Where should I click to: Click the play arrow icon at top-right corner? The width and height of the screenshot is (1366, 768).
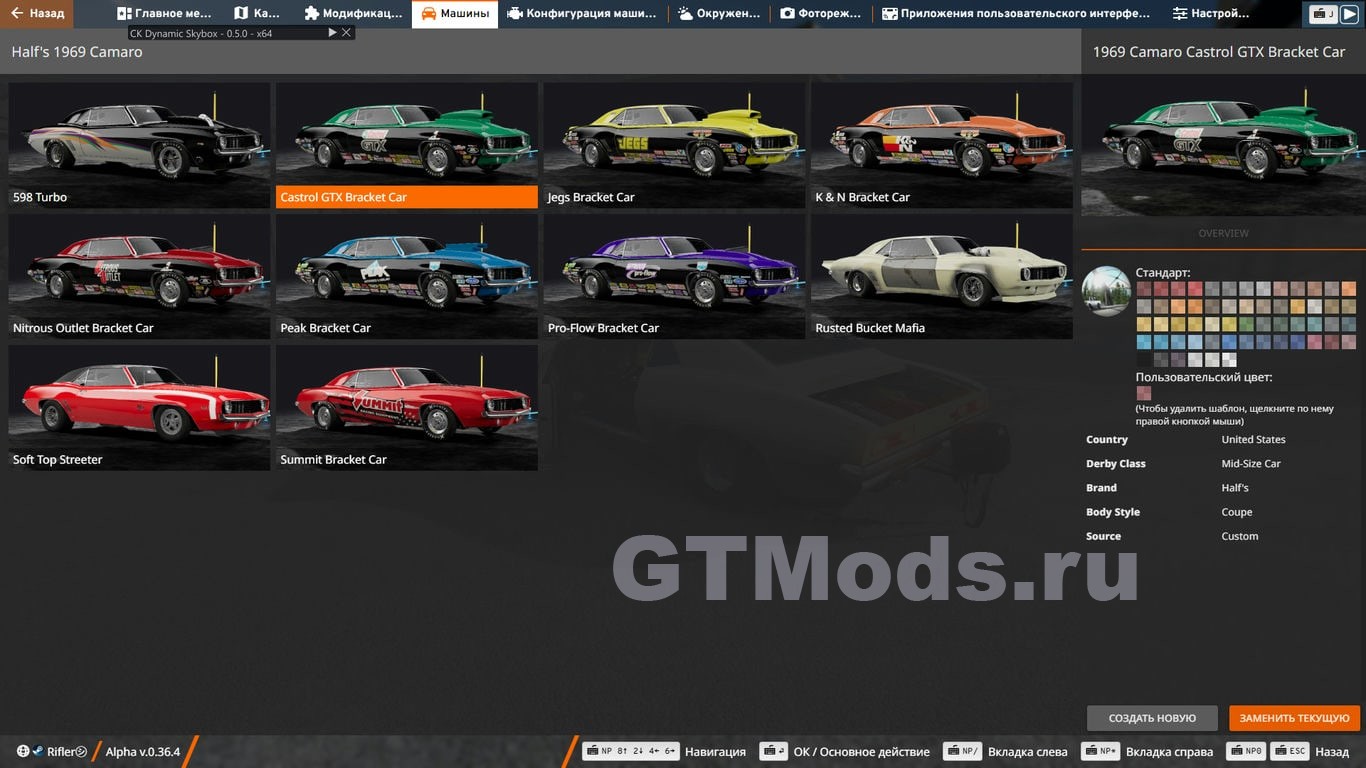pyautogui.click(x=1349, y=14)
